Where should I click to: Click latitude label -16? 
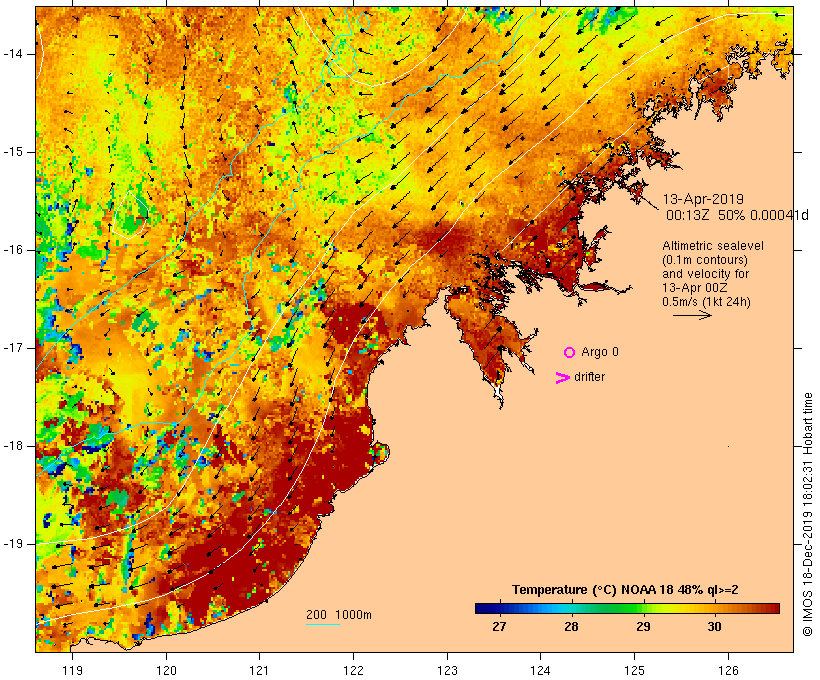click(x=13, y=250)
